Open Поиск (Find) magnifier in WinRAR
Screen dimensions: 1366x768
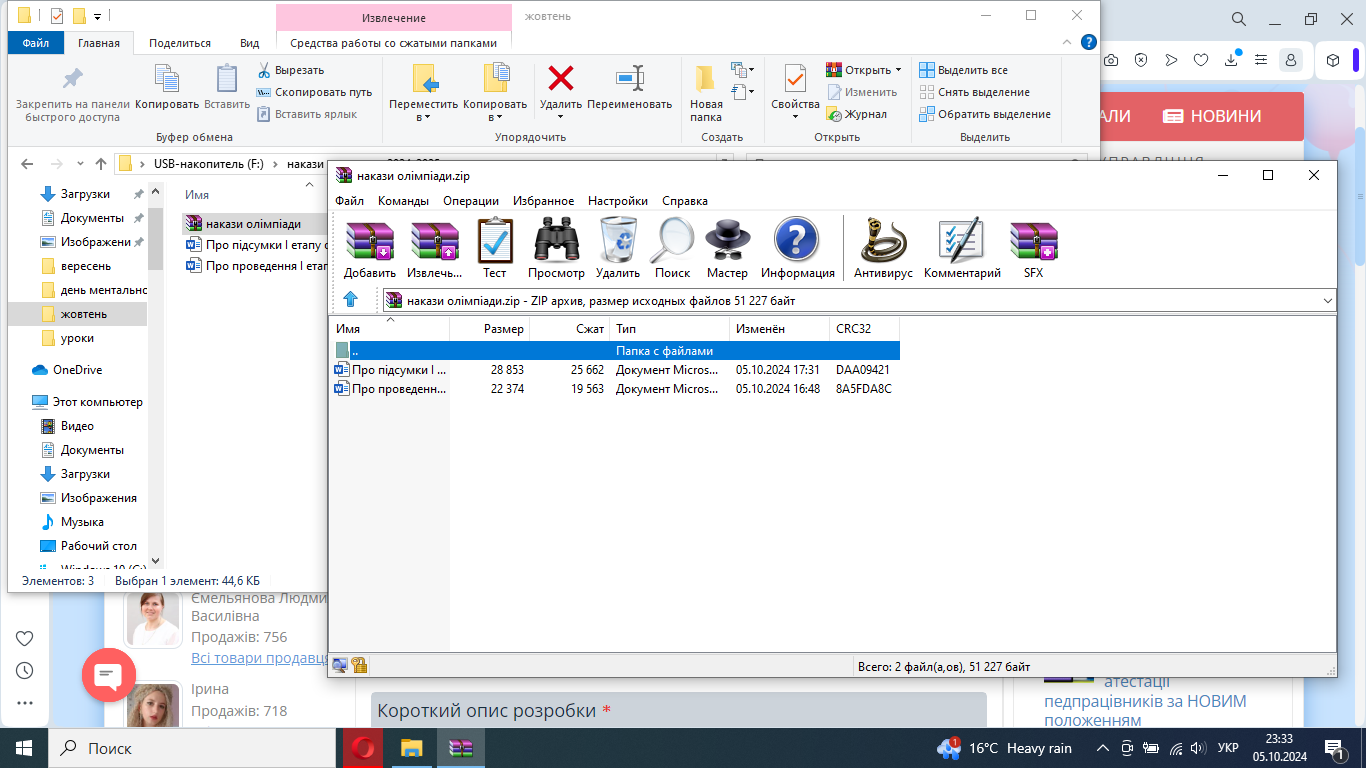pos(672,248)
